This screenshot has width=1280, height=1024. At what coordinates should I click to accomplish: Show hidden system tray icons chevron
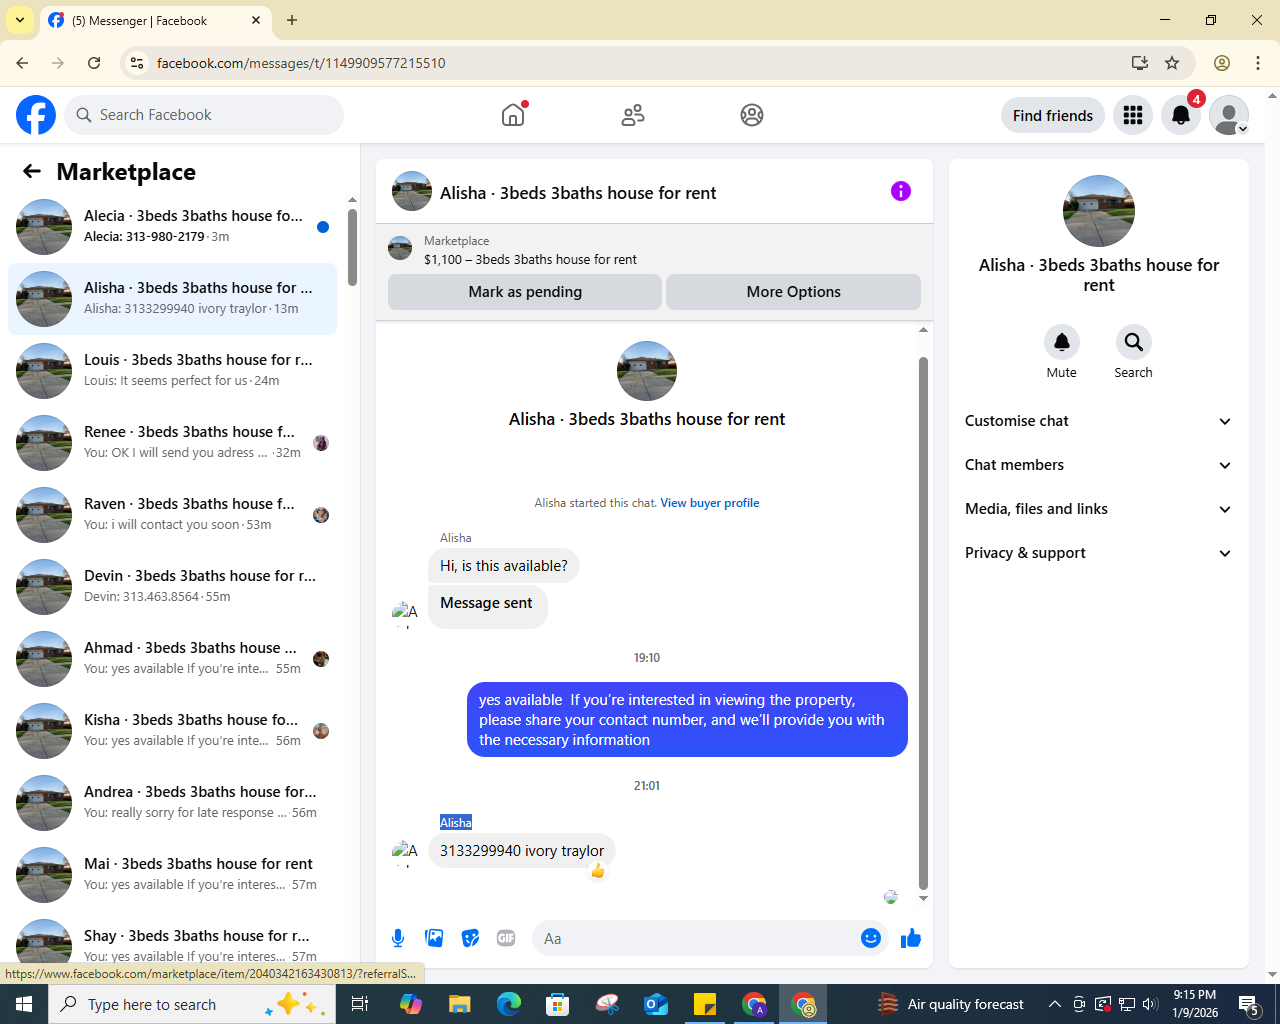point(1054,1004)
